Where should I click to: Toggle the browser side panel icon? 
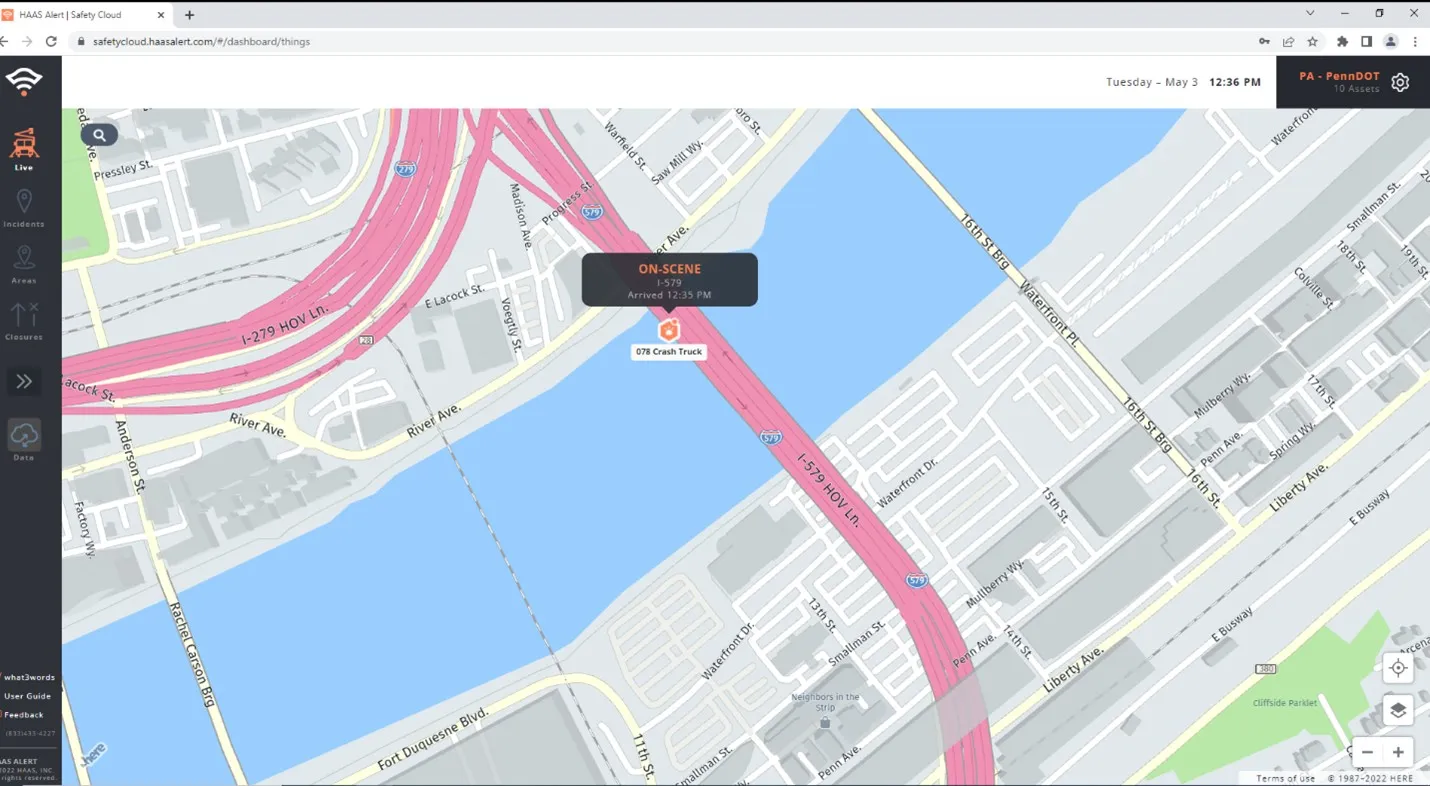1366,42
